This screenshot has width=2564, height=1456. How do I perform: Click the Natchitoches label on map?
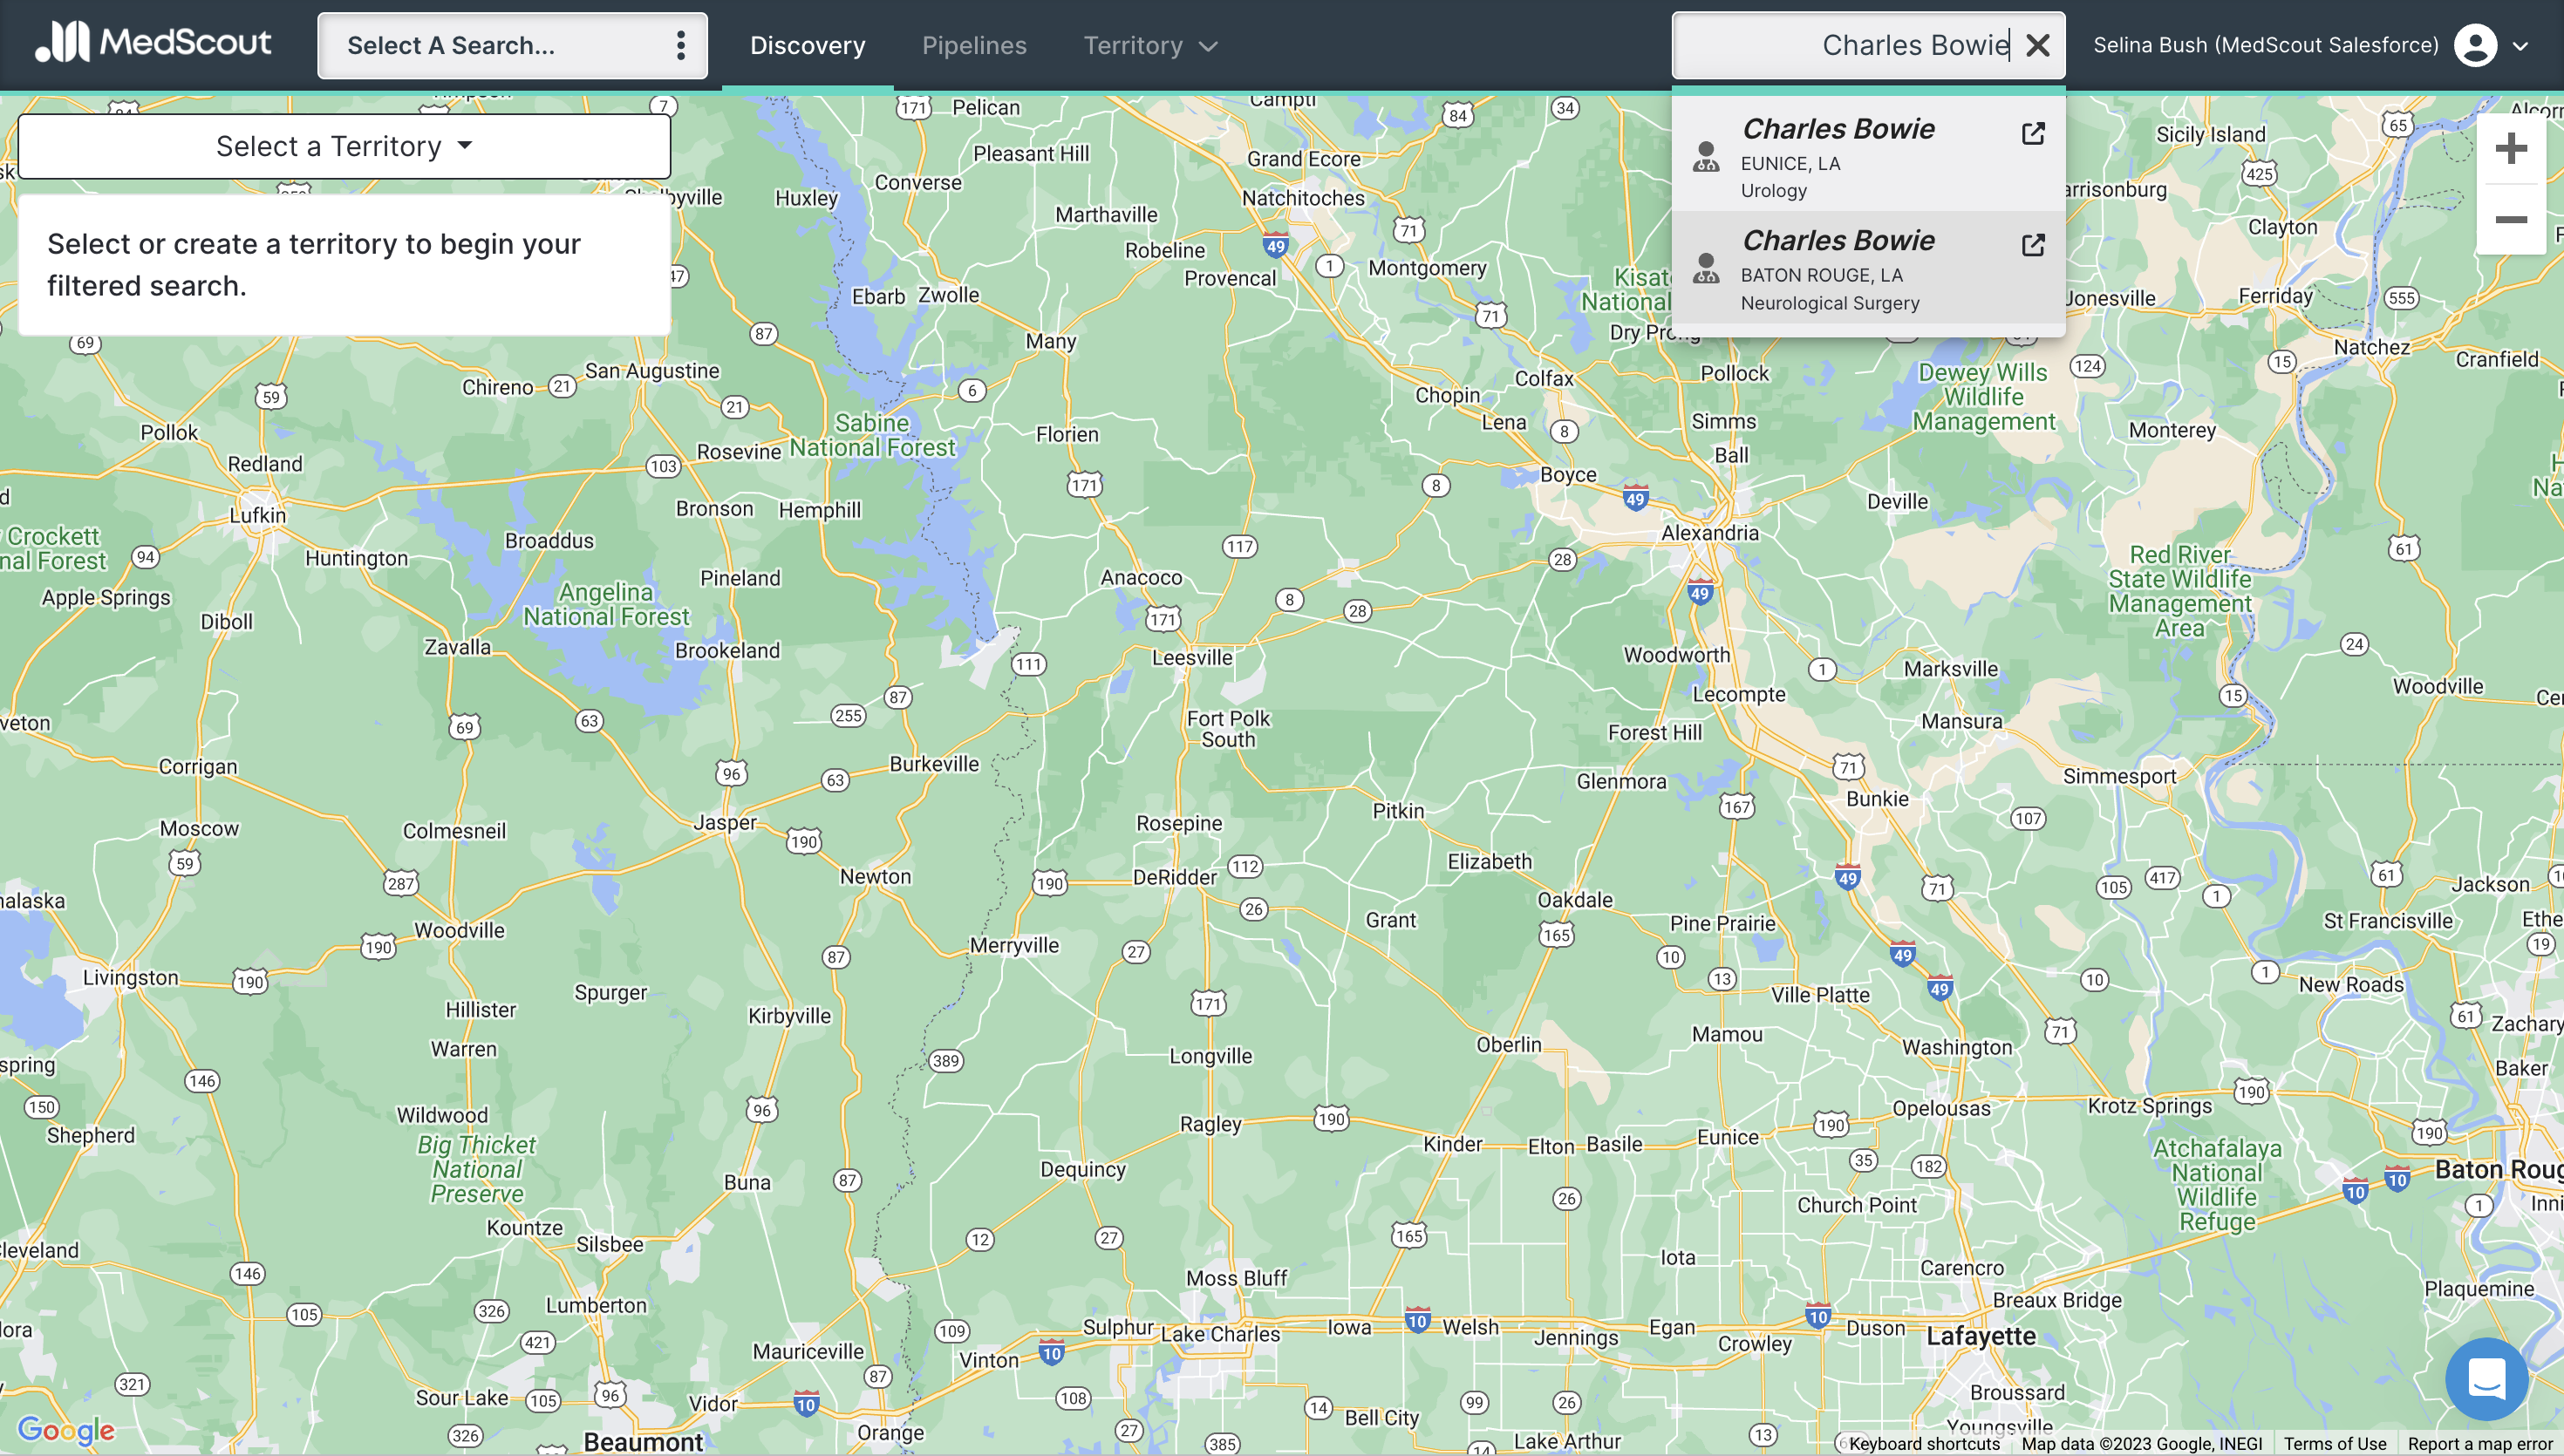(x=1303, y=198)
